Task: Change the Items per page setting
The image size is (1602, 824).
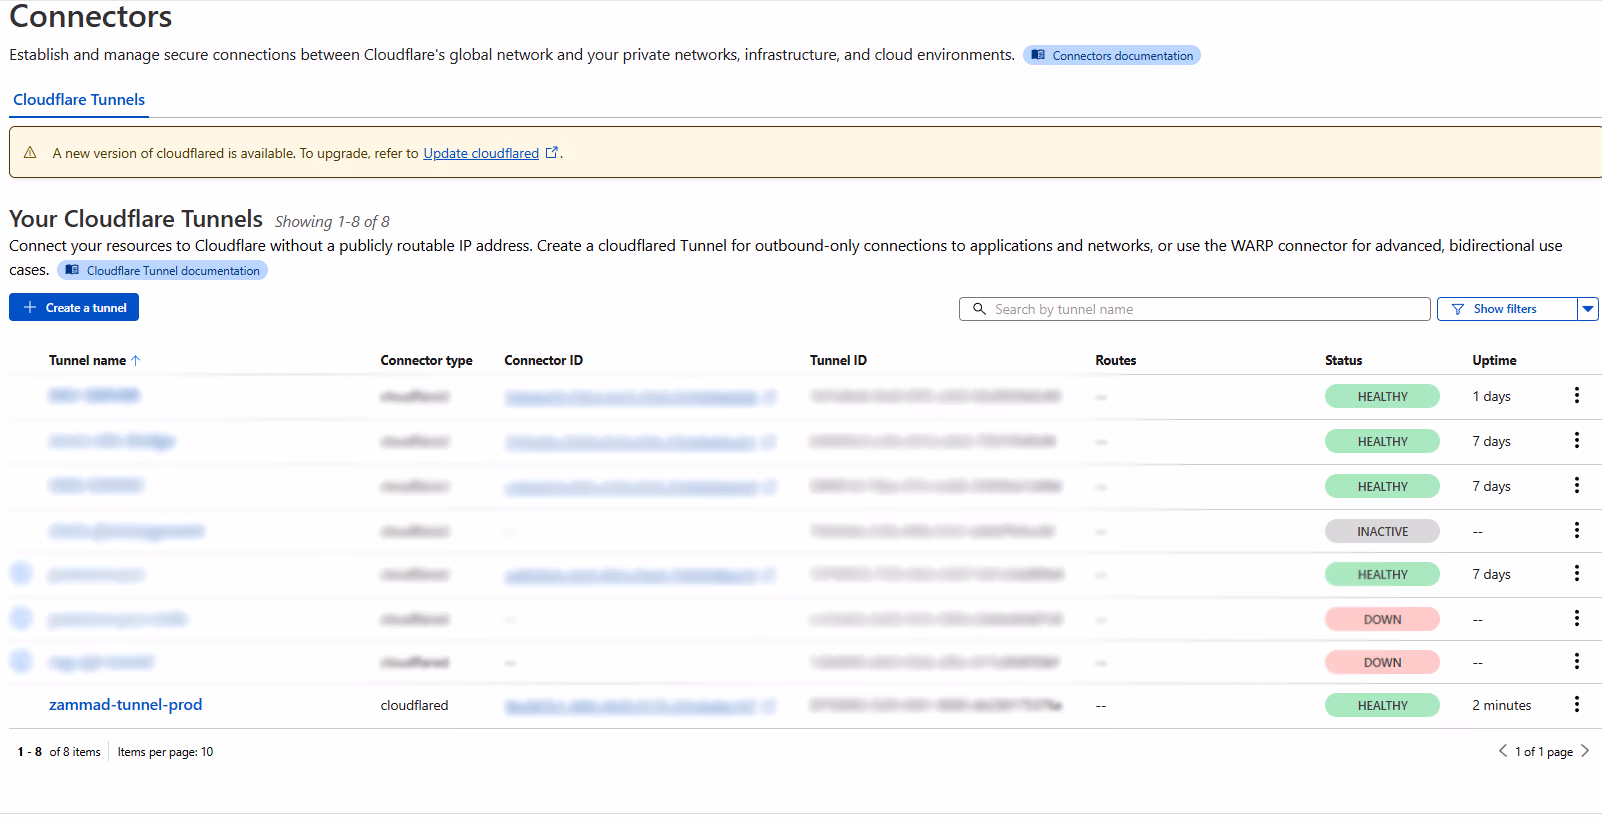Action: [166, 752]
